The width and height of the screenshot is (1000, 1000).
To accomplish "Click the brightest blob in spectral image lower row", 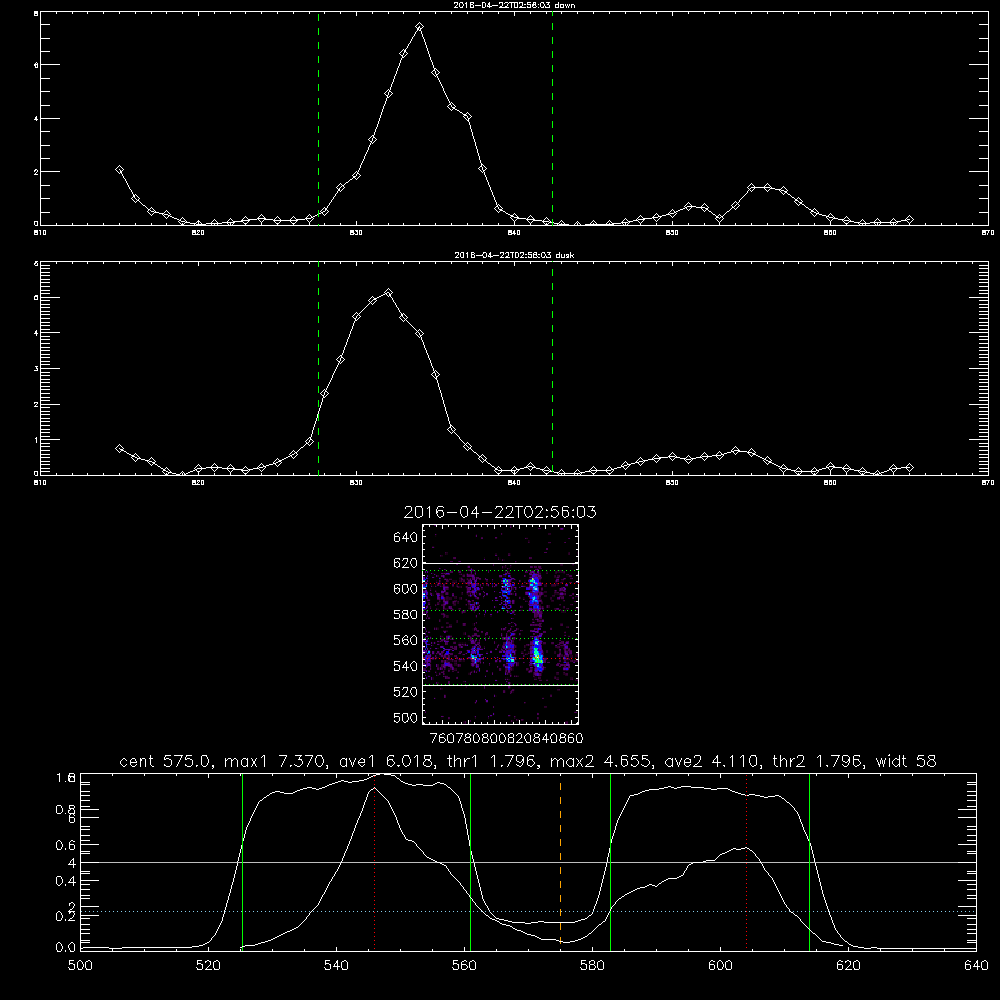I will [537, 655].
